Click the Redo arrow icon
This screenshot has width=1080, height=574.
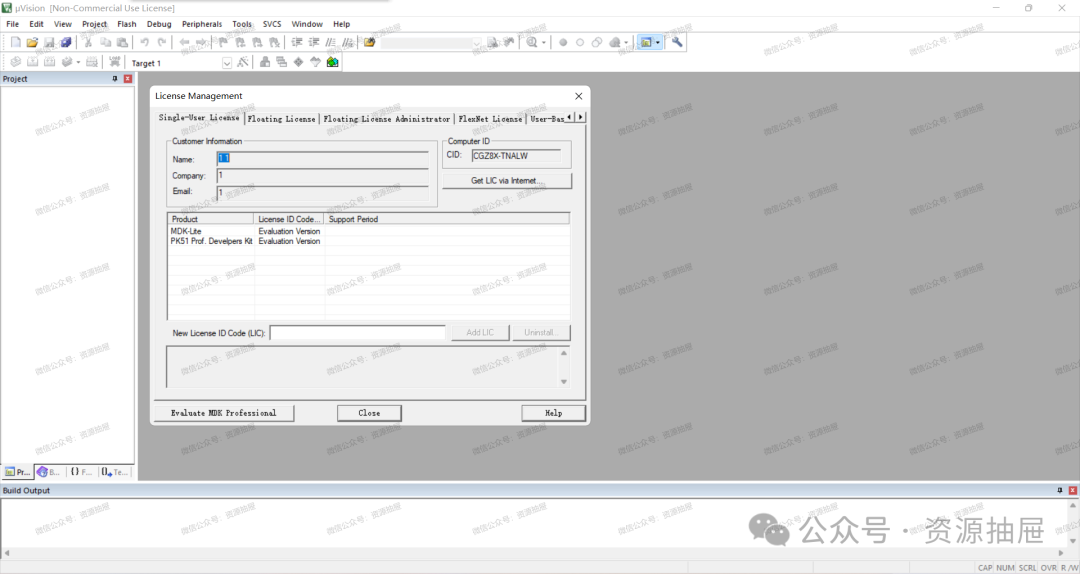(x=162, y=43)
